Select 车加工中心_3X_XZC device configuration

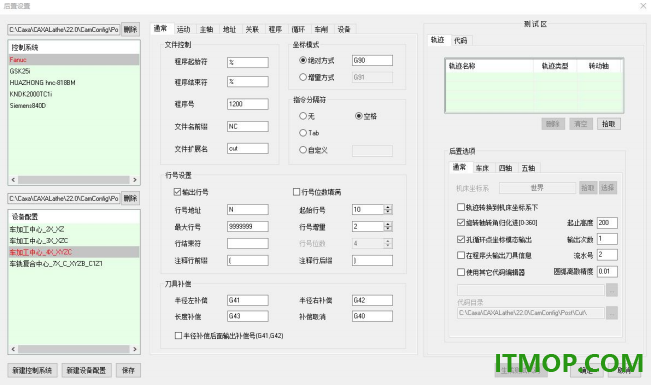point(74,241)
